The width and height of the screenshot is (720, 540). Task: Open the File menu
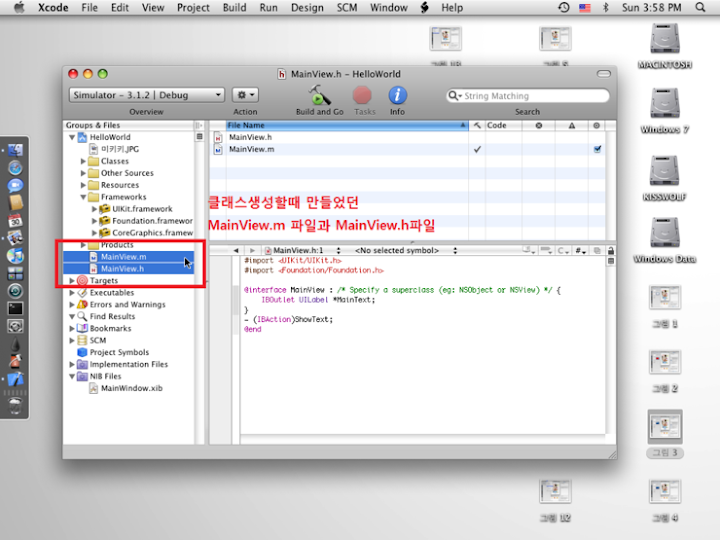[x=89, y=8]
